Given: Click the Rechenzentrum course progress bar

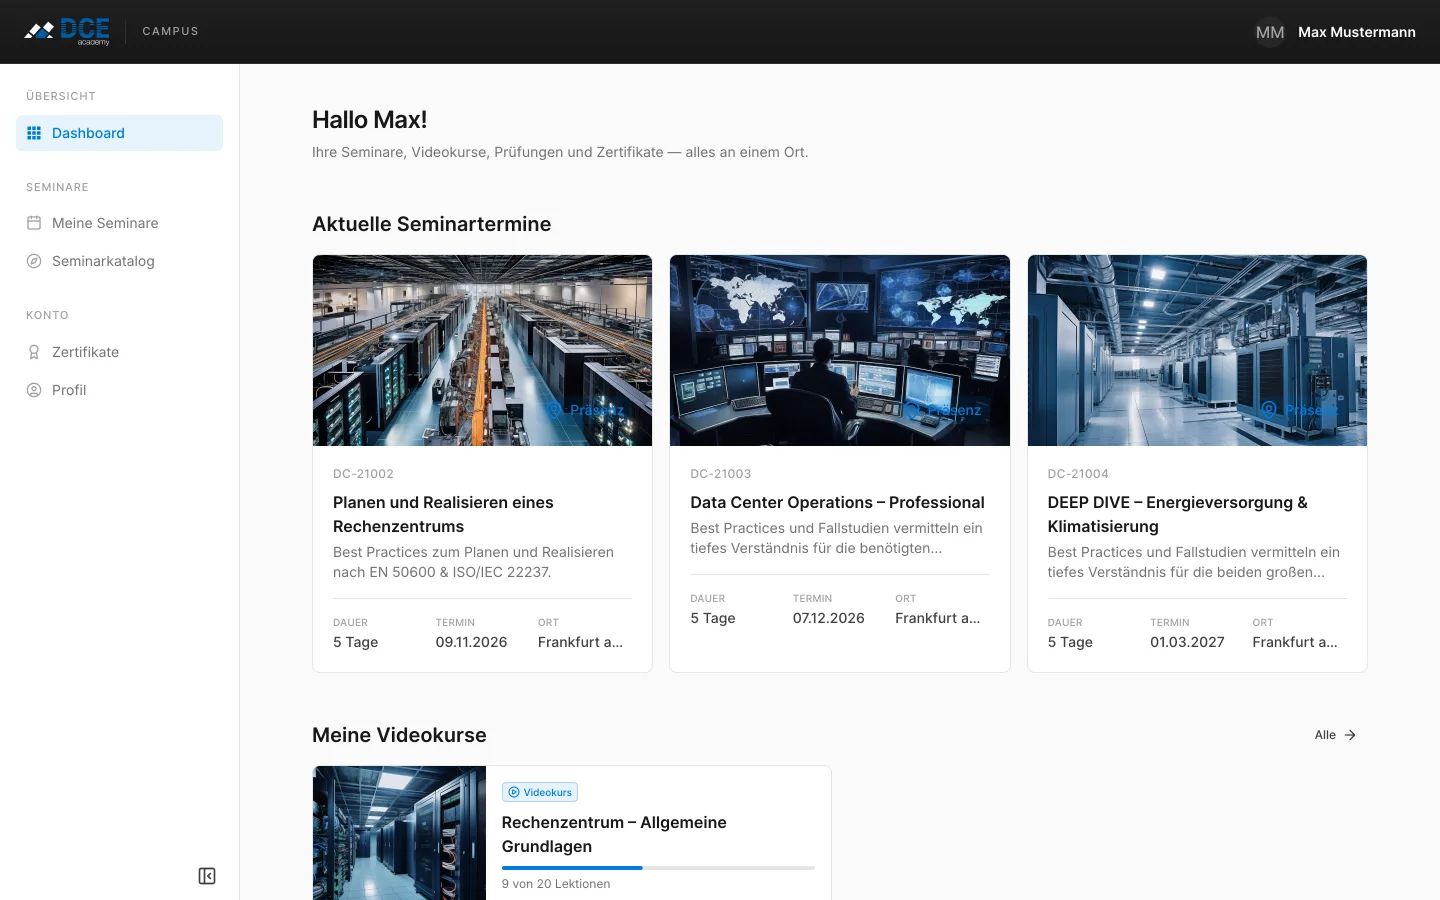Looking at the screenshot, I should pos(658,868).
